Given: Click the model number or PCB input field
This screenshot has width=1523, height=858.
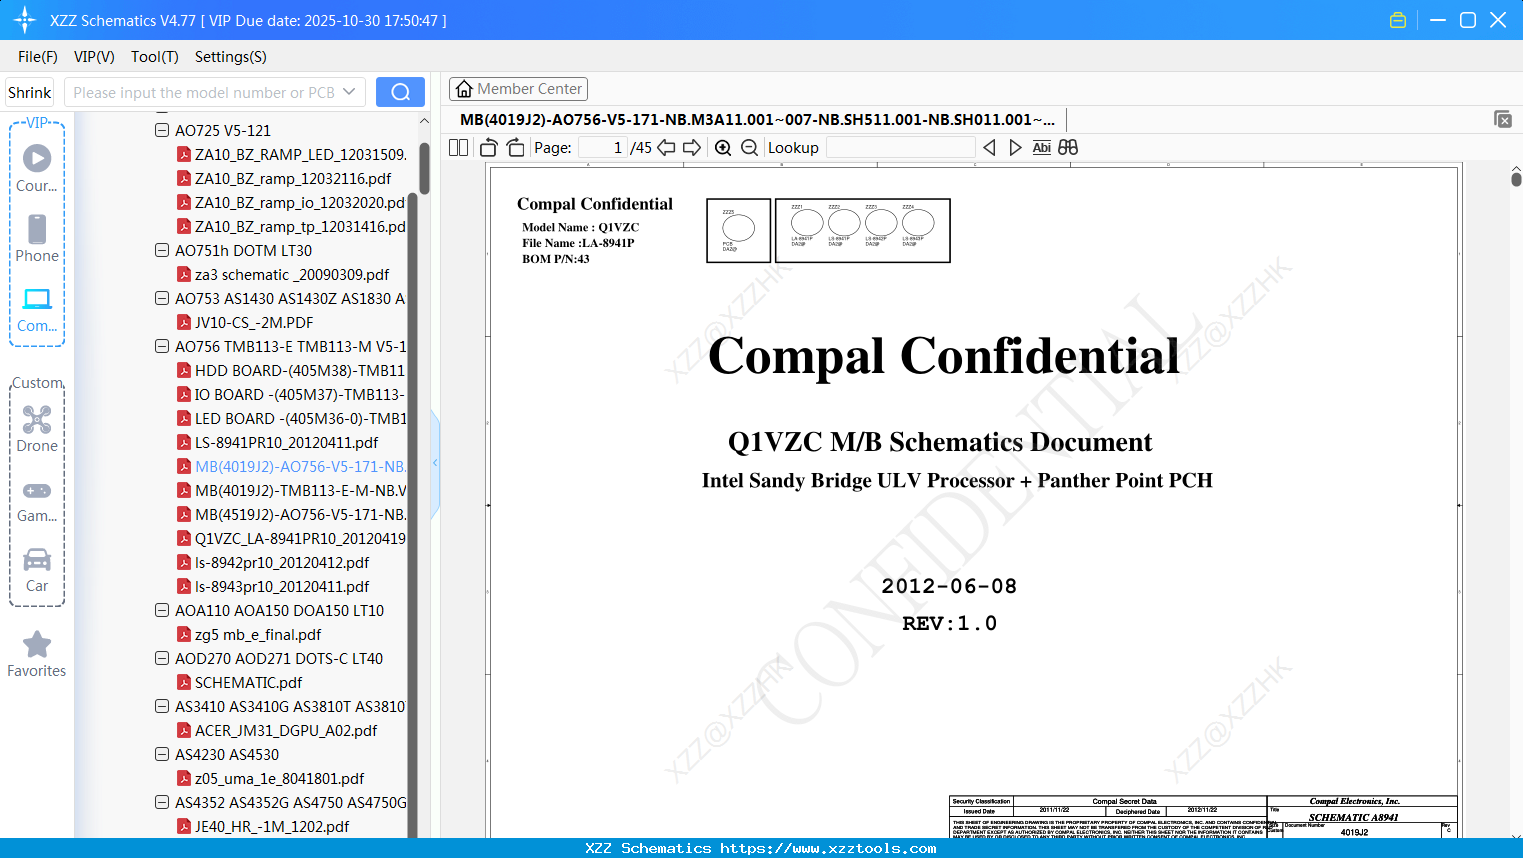Looking at the screenshot, I should click(x=204, y=92).
